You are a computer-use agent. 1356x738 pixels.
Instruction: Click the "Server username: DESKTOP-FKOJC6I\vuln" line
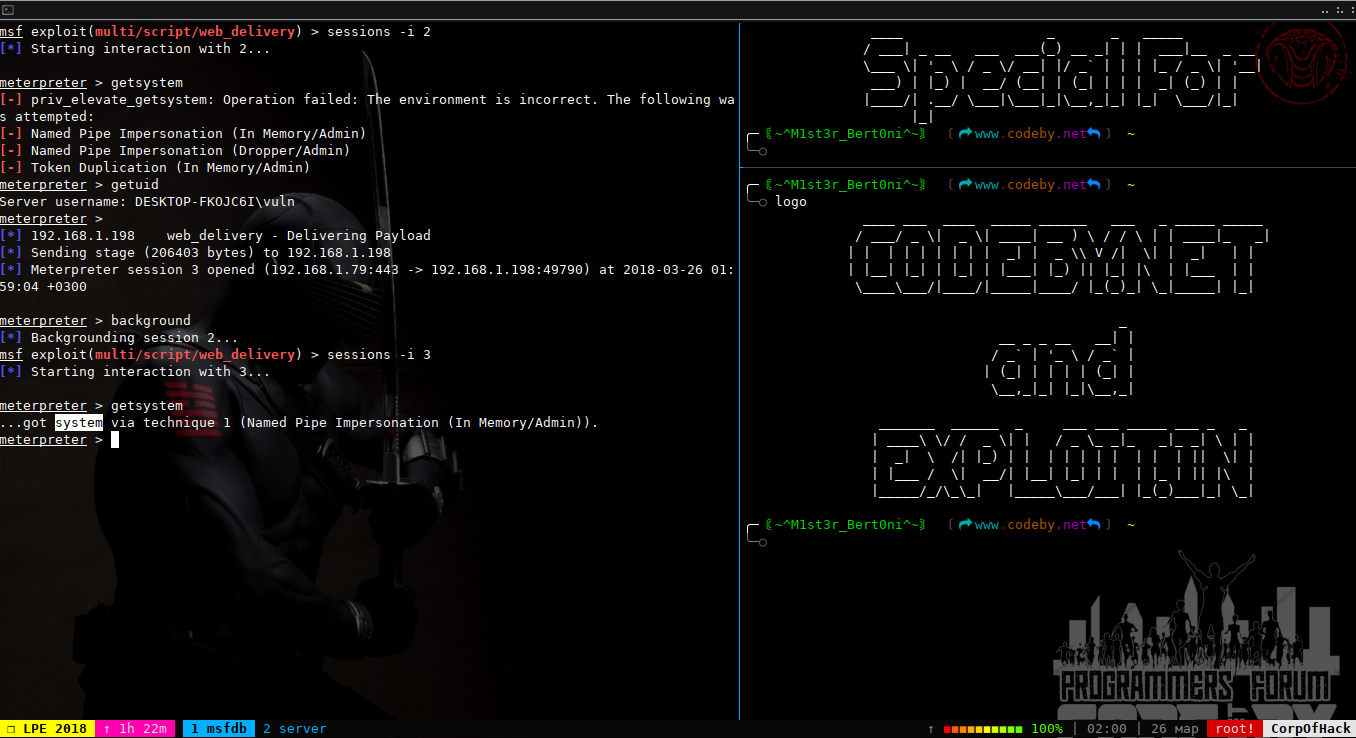click(x=147, y=201)
